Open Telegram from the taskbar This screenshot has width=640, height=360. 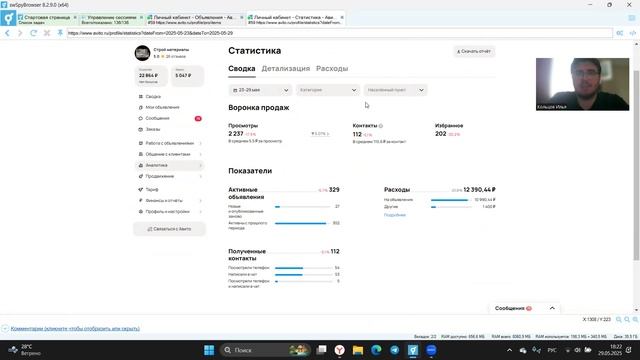click(x=395, y=350)
